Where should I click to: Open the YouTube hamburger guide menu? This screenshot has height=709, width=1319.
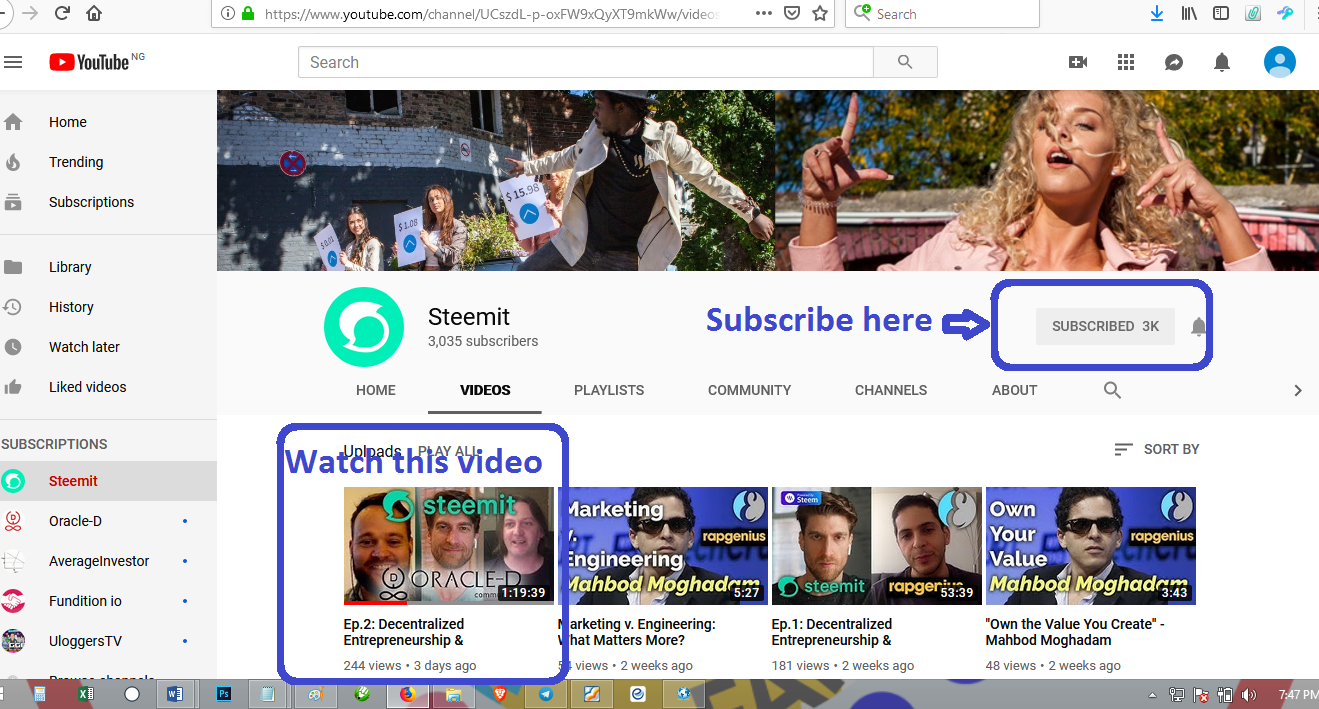click(x=13, y=62)
